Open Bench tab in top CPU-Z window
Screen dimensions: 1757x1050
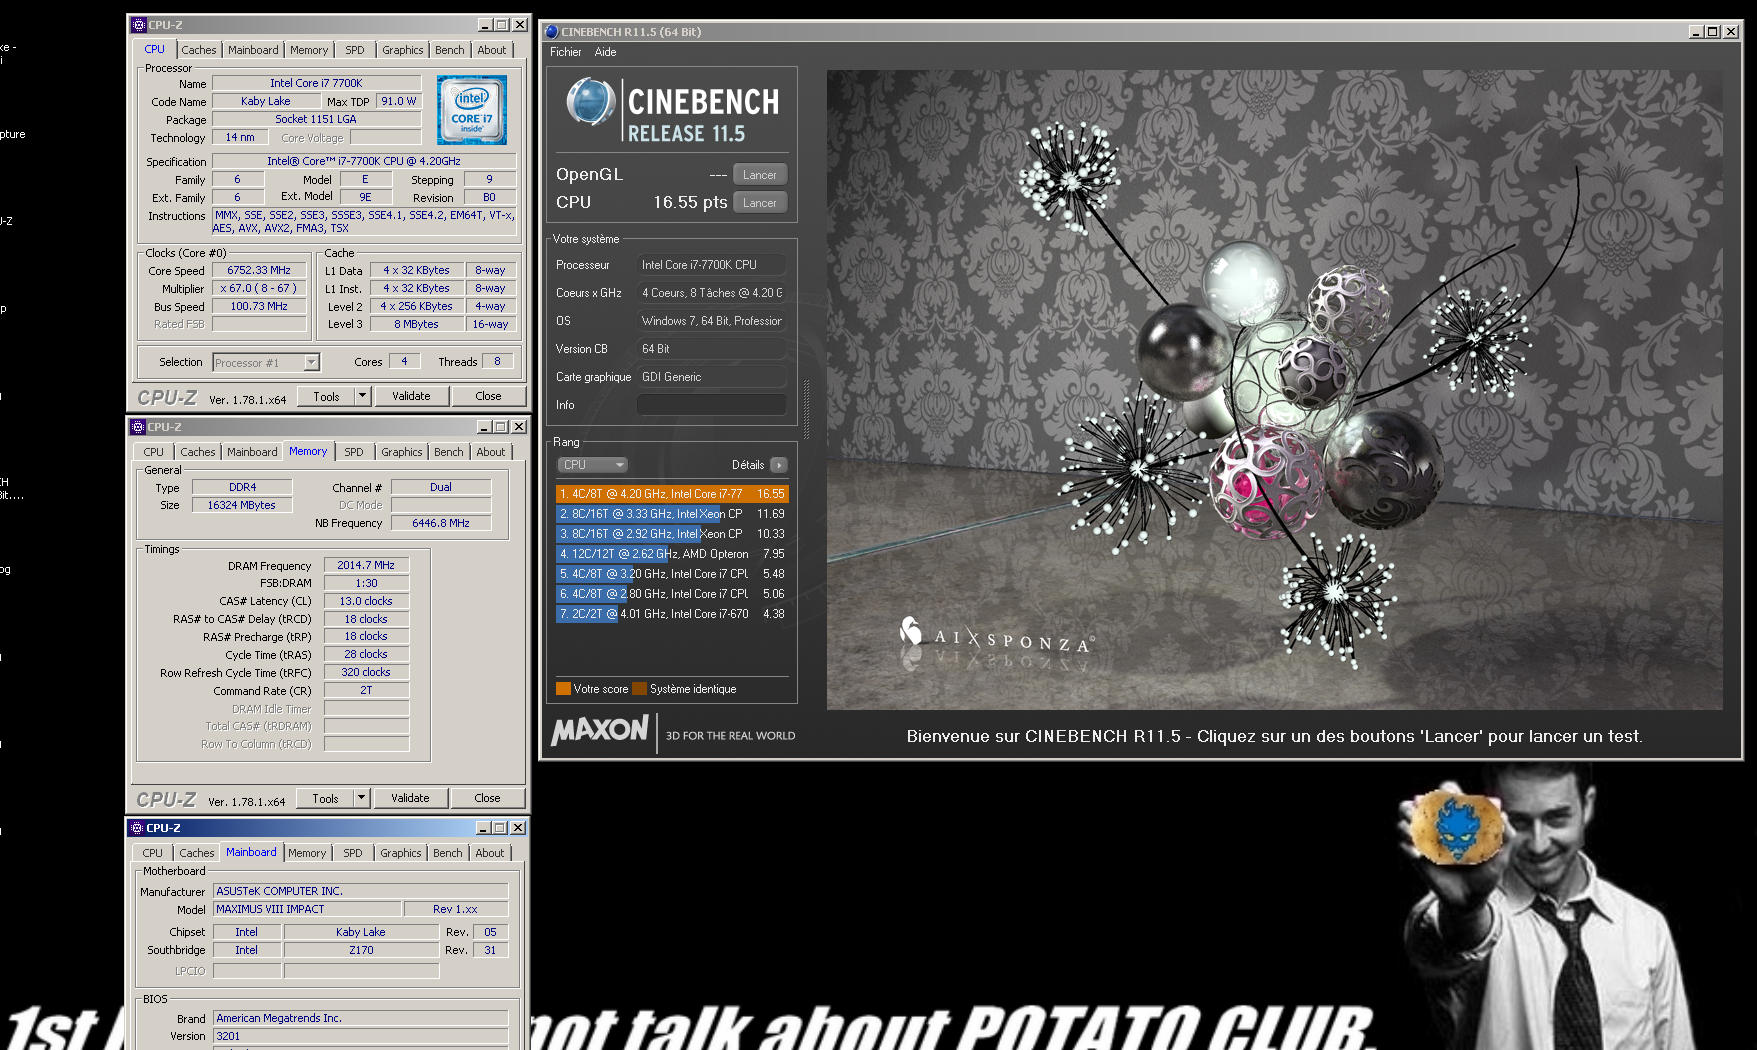point(450,50)
